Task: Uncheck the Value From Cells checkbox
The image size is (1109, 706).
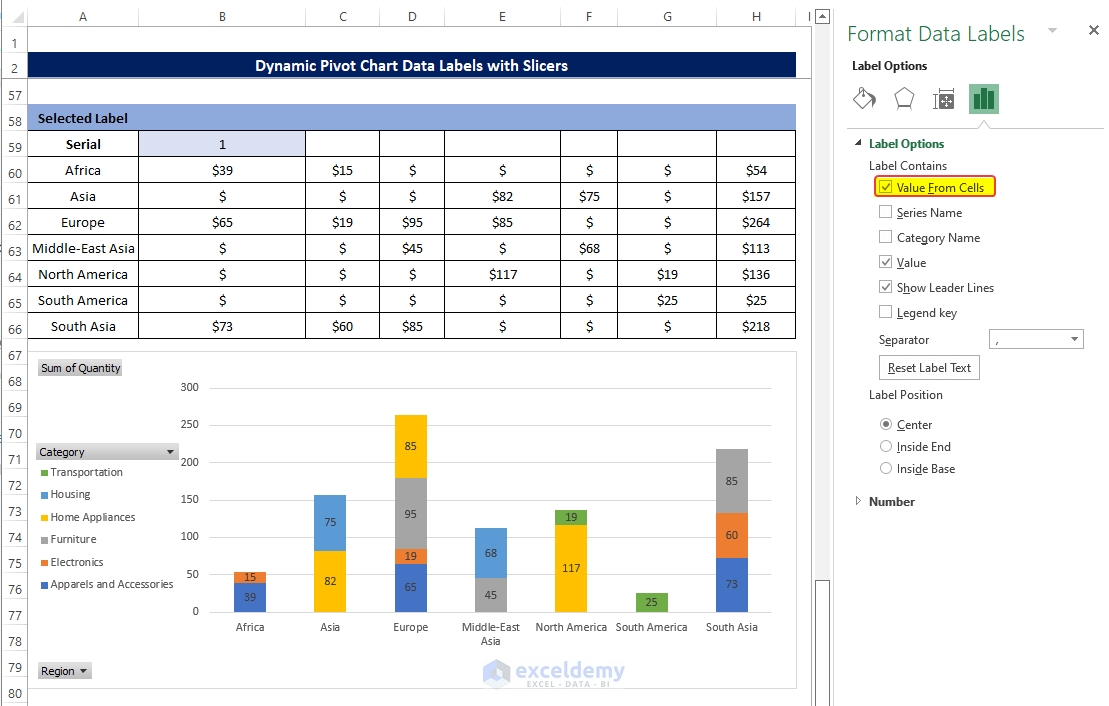Action: pyautogui.click(x=886, y=187)
